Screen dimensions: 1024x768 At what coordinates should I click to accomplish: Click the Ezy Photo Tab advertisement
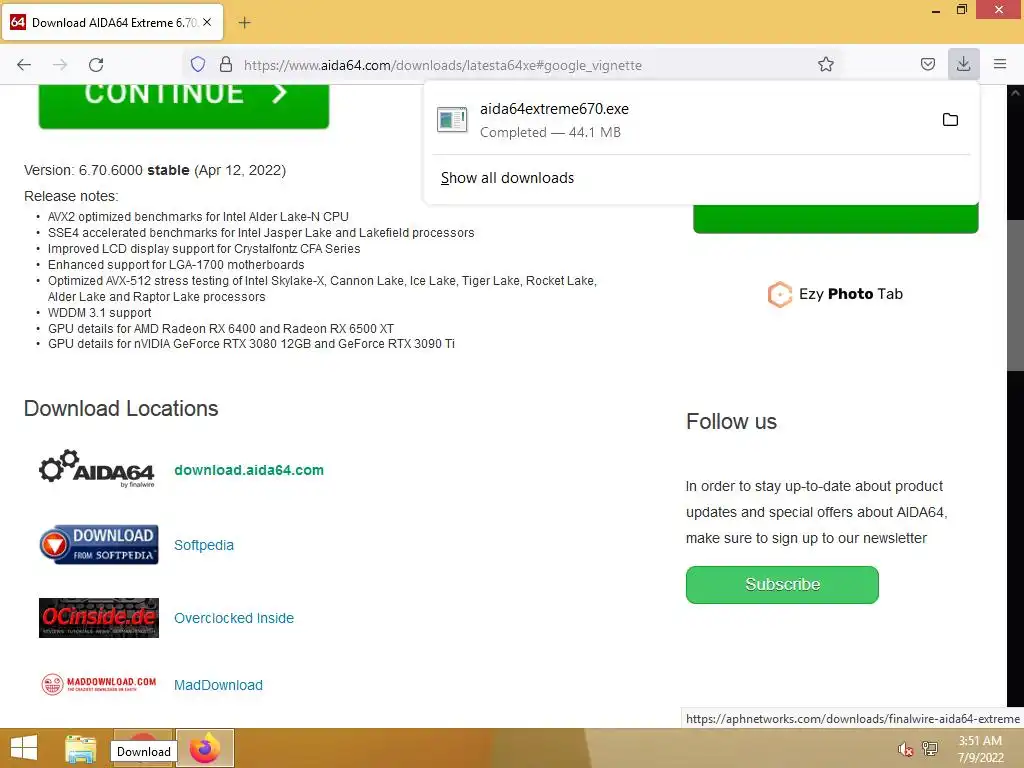[x=835, y=294]
